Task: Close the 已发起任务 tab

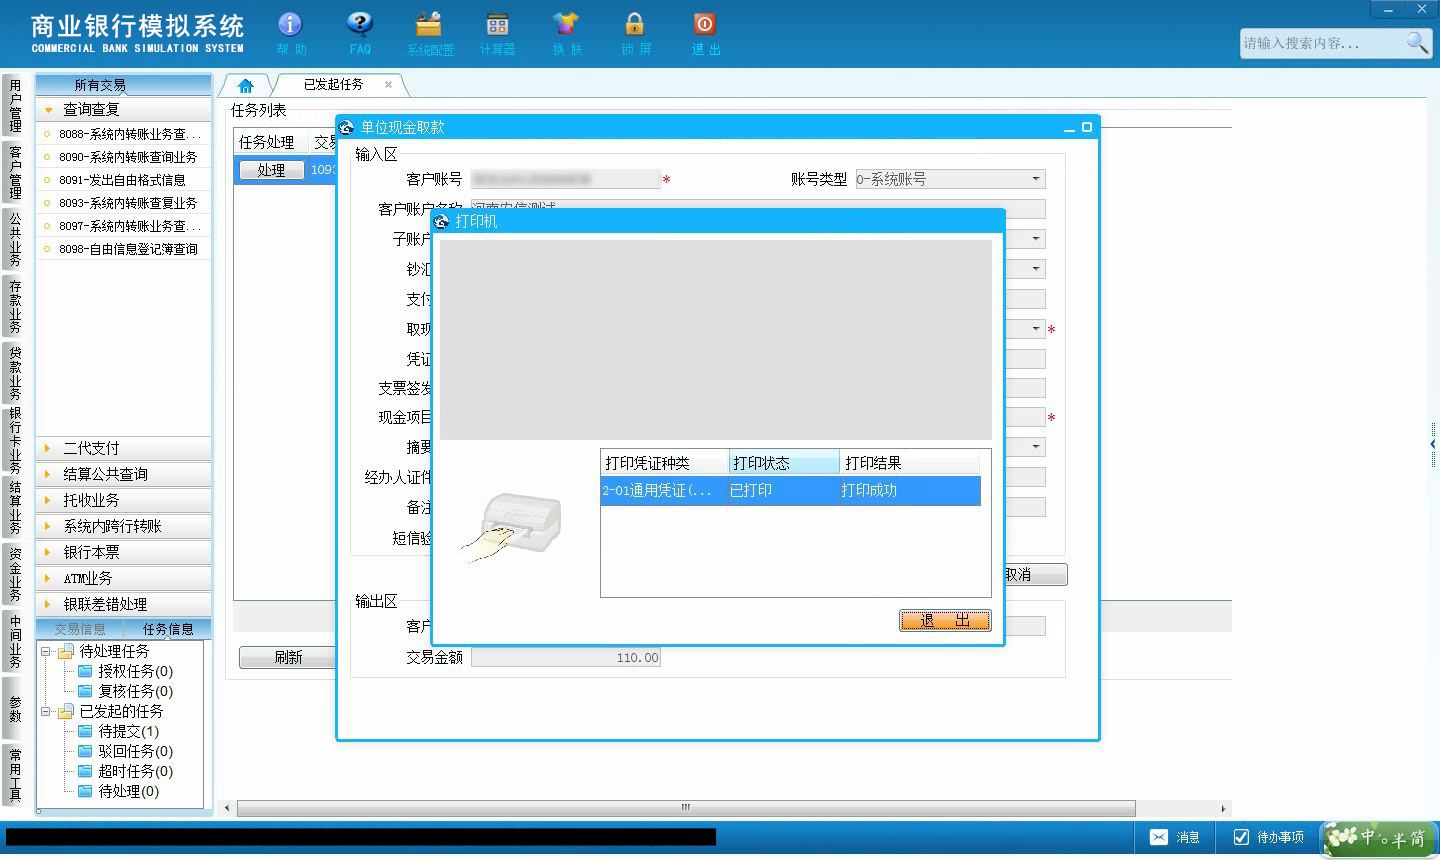Action: tap(388, 85)
